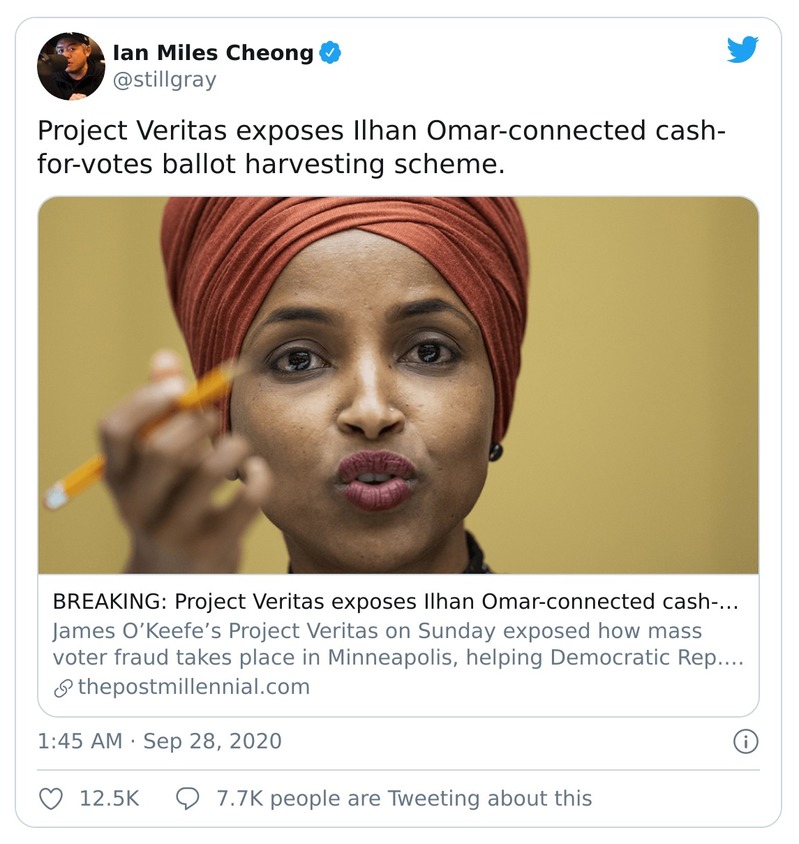Click the Sep 28, 2020 date
This screenshot has width=799, height=844.
click(212, 741)
